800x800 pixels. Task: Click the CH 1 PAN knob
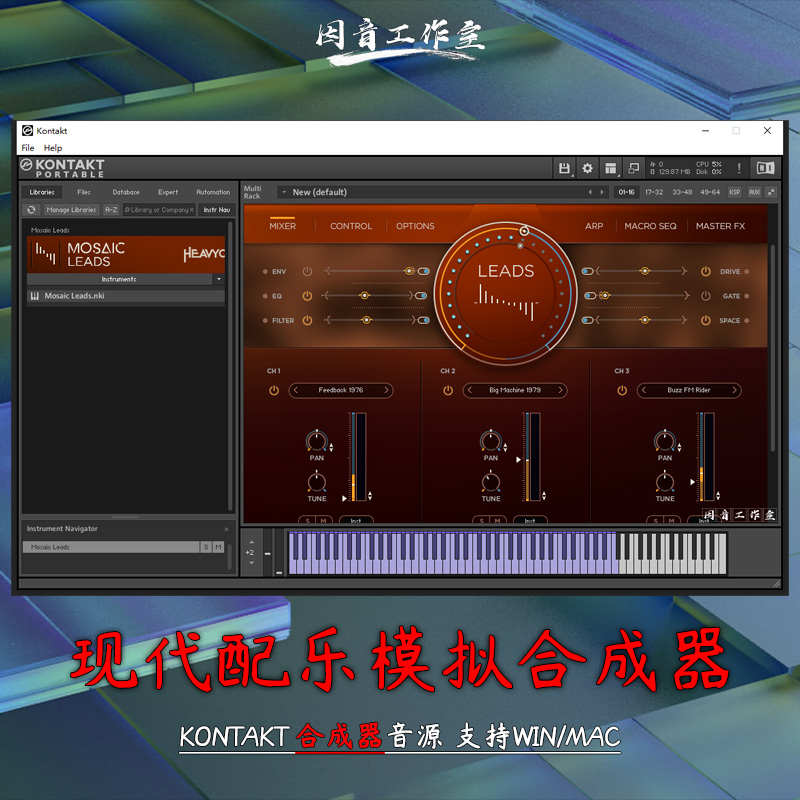pos(317,441)
